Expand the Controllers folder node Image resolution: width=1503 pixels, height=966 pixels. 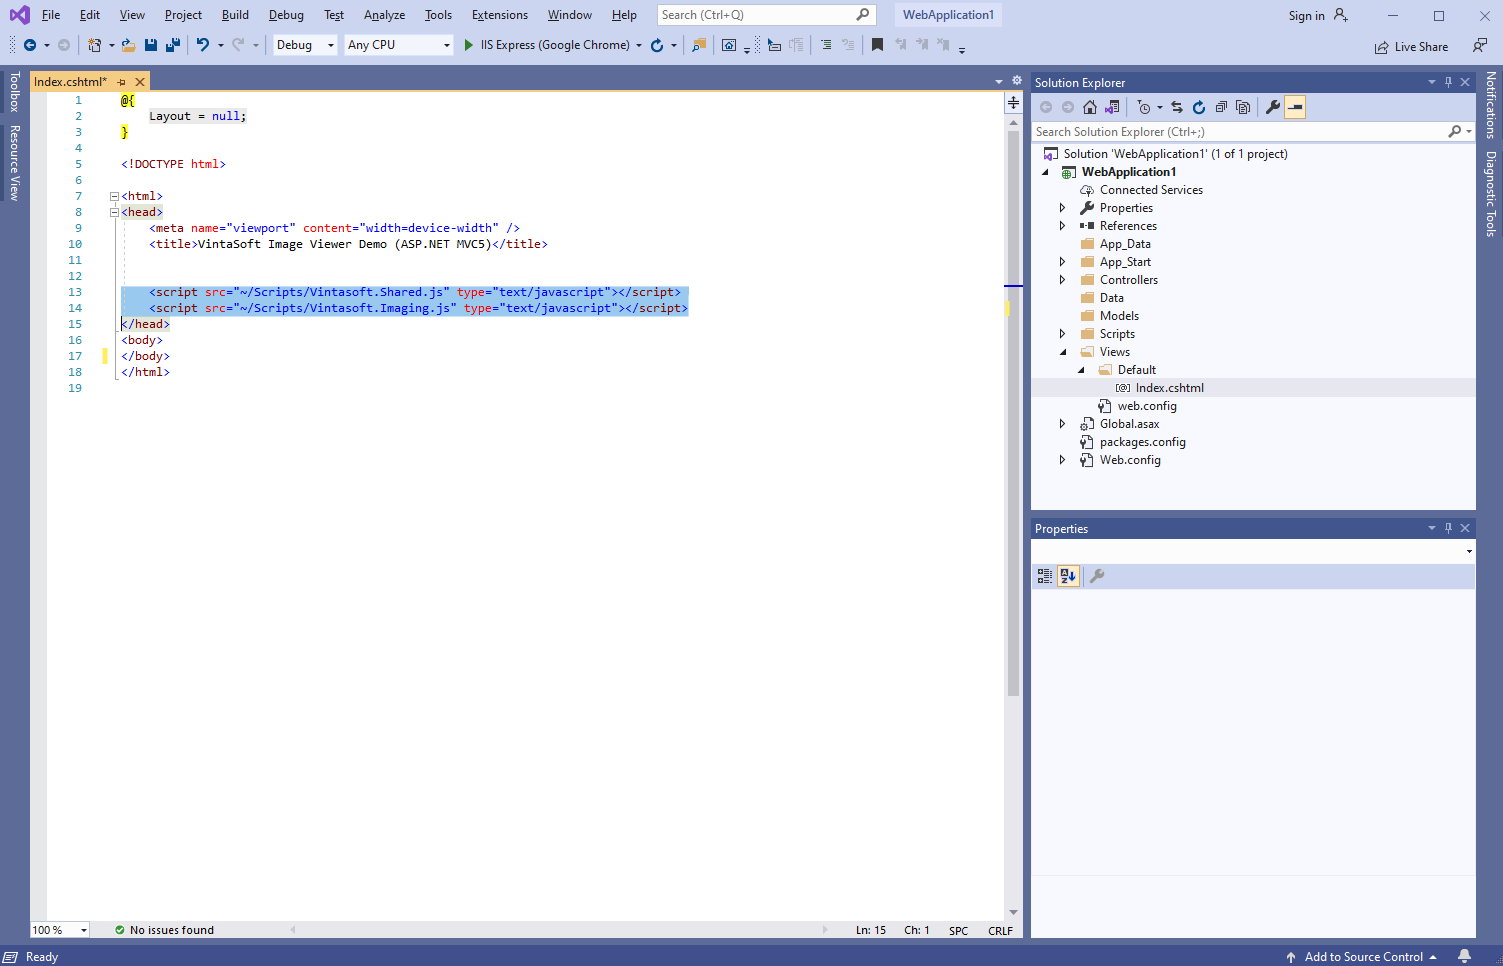coord(1062,280)
